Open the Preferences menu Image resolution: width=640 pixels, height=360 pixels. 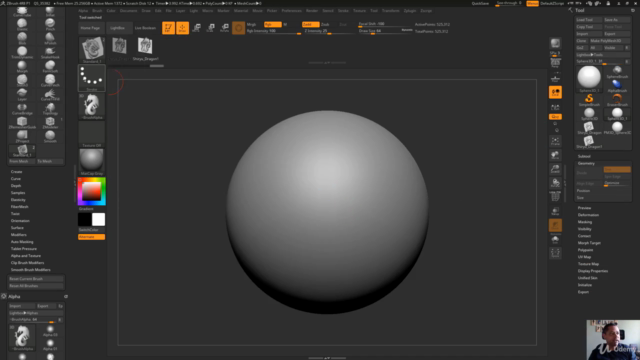291,11
